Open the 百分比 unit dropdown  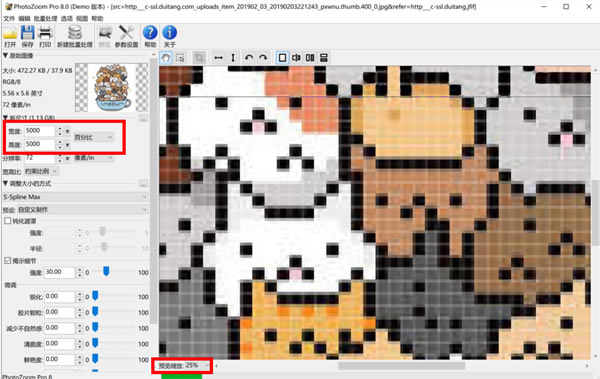pyautogui.click(x=94, y=137)
